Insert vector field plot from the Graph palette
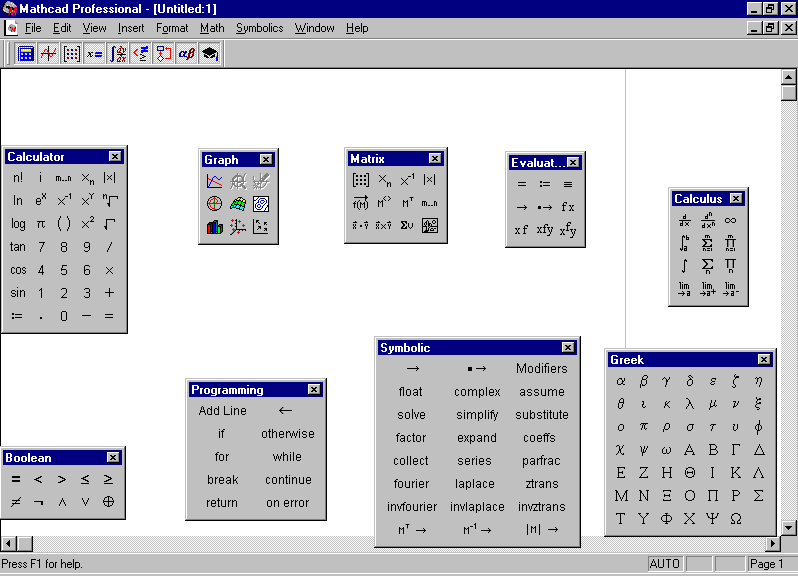798x576 pixels. pyautogui.click(x=261, y=227)
